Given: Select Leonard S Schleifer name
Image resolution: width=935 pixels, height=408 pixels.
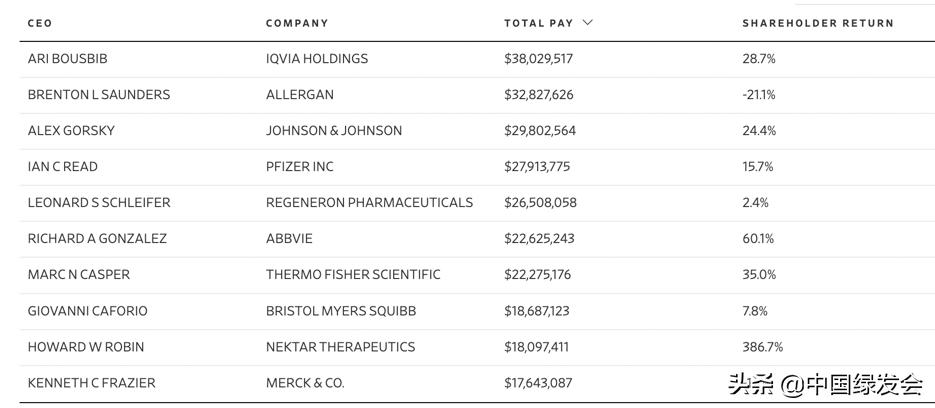Looking at the screenshot, I should 99,203.
